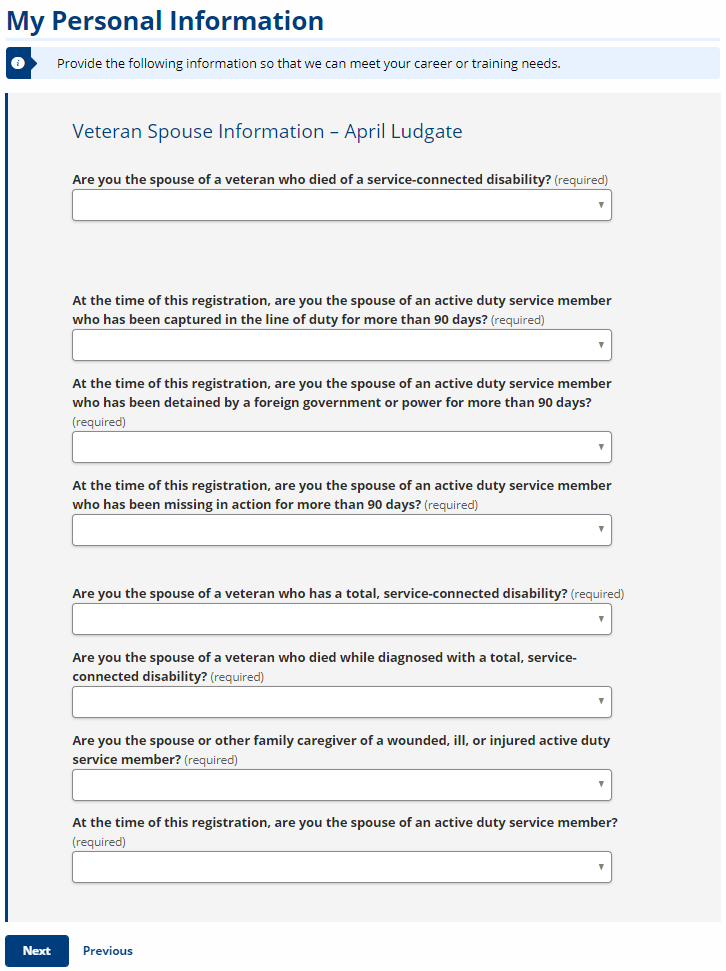Click the Veteran Spouse Information heading

point(267,132)
